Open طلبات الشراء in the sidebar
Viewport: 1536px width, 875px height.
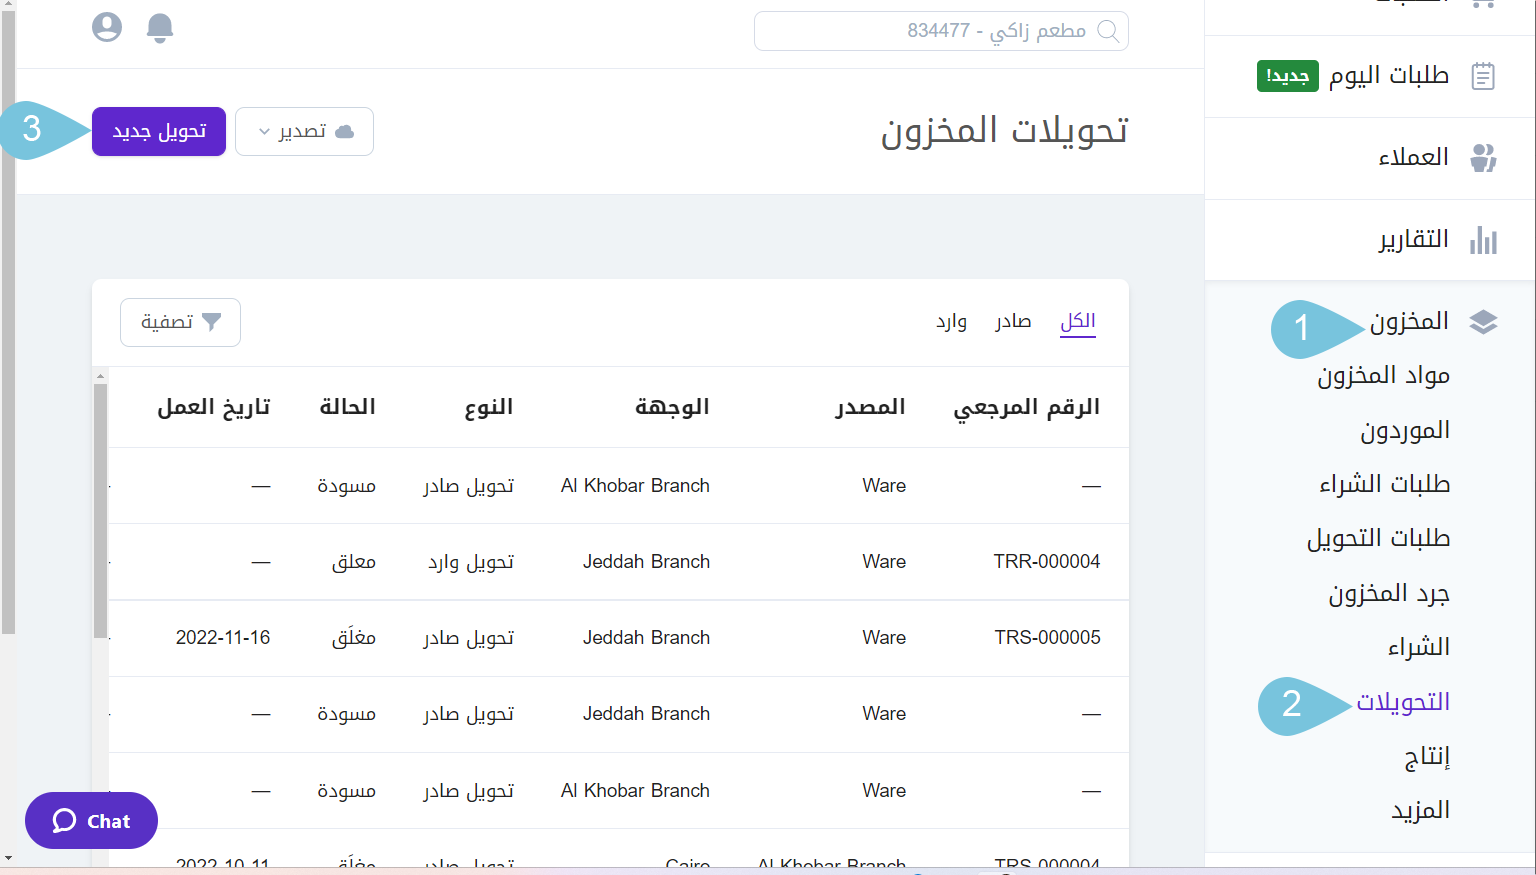[1384, 484]
